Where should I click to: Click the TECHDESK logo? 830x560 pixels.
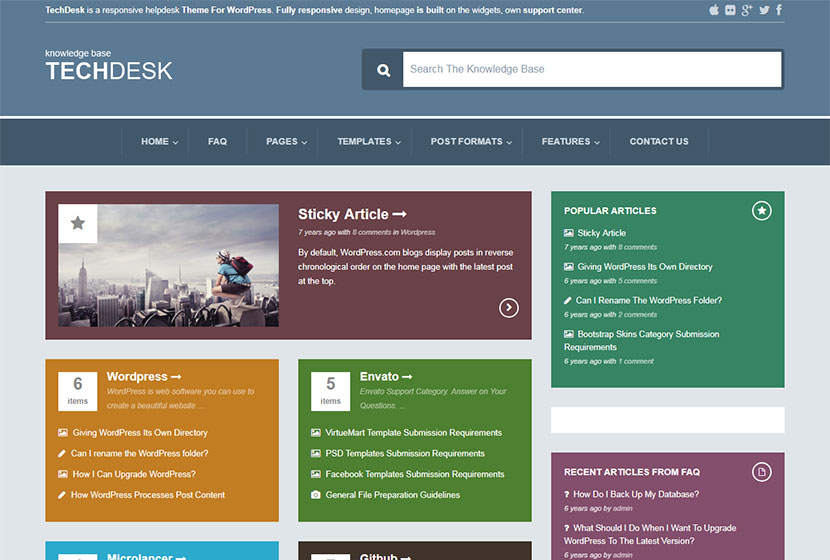click(x=109, y=71)
